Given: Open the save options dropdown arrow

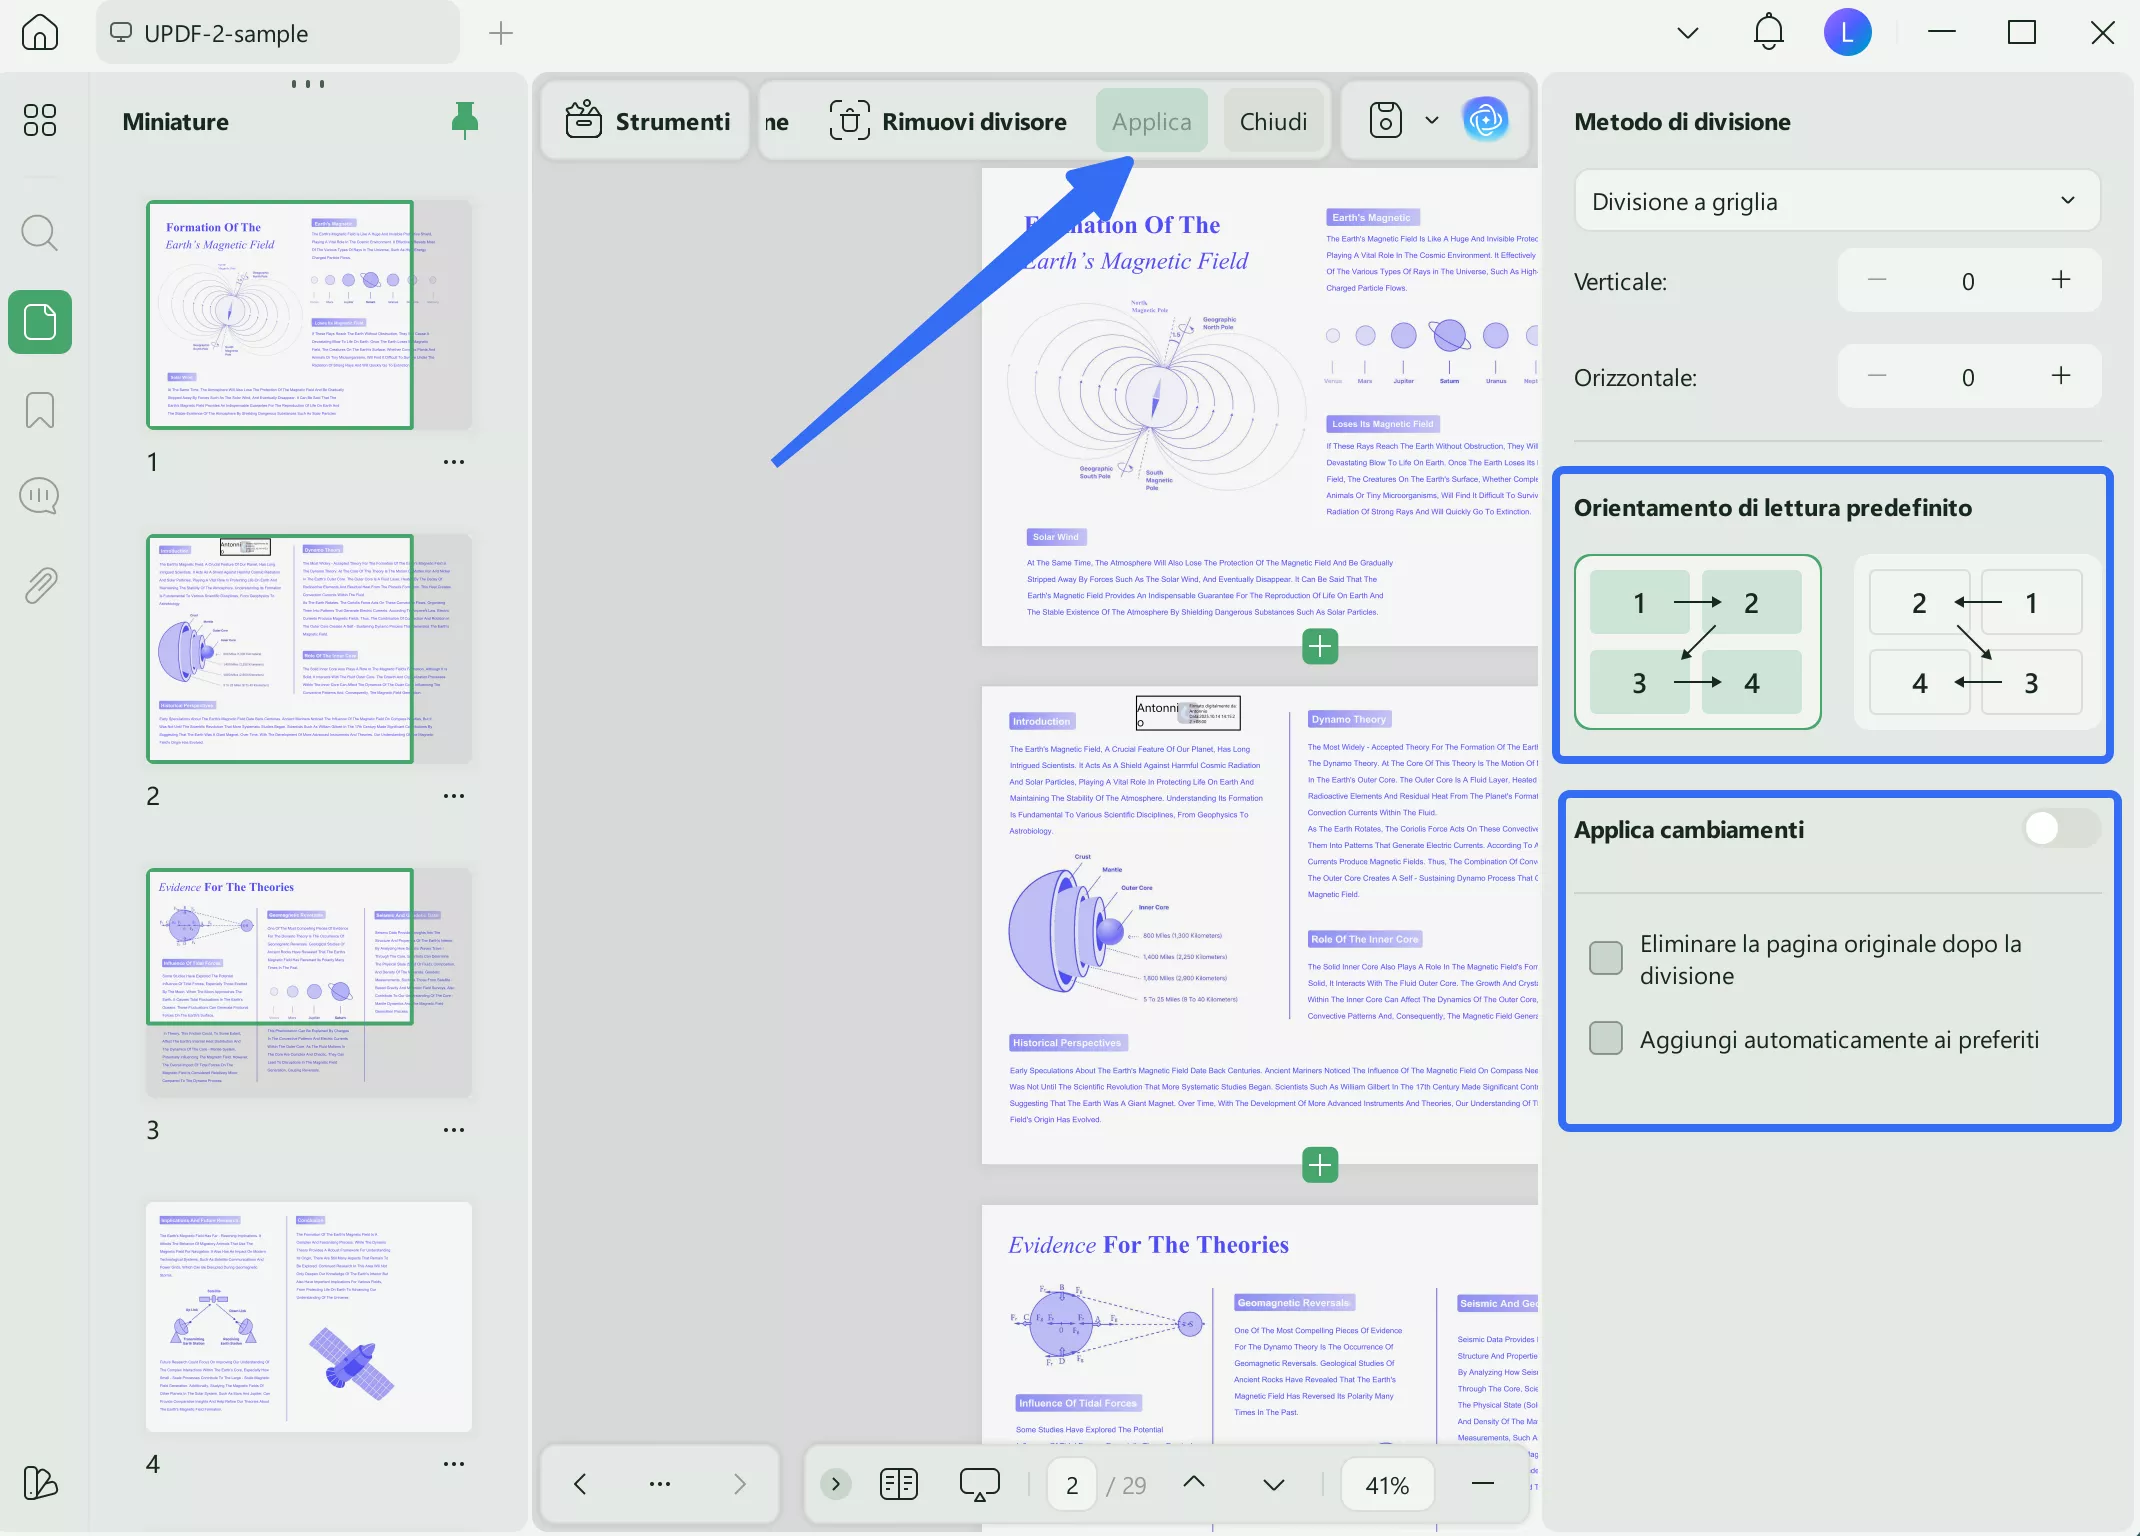Looking at the screenshot, I should tap(1431, 121).
